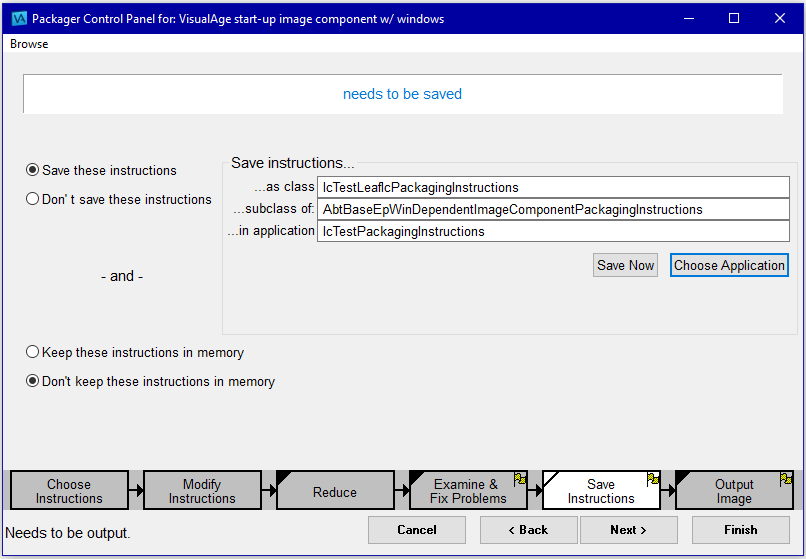Viewport: 806px width, 559px height.
Task: Click the '...as class' name field
Action: tap(552, 187)
